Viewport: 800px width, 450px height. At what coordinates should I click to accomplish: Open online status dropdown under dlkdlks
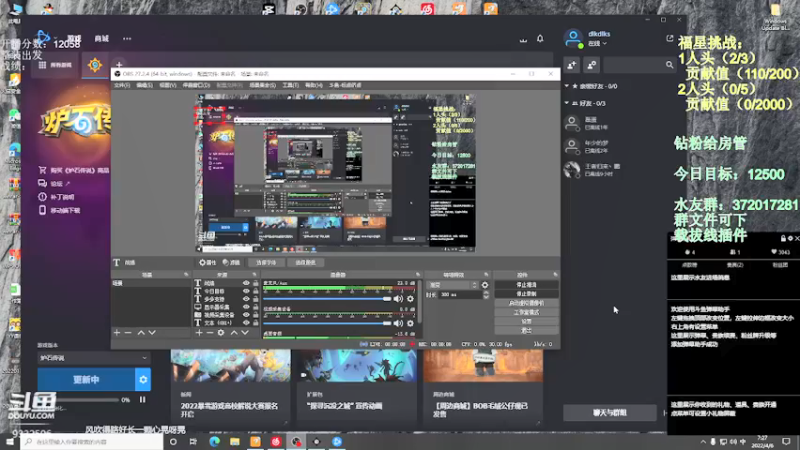597,44
